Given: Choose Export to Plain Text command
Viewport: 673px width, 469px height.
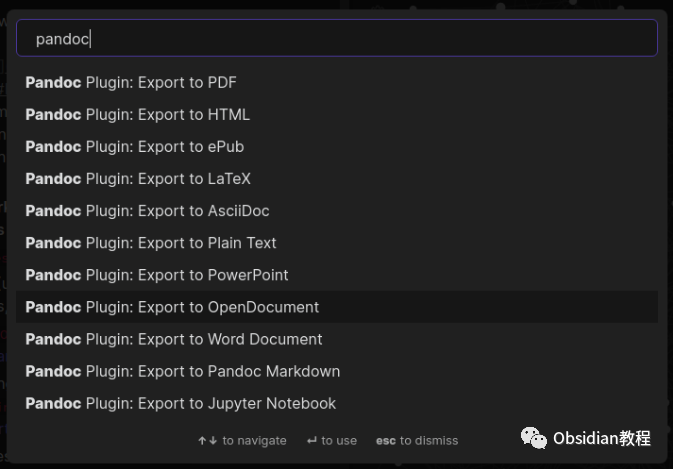Looking at the screenshot, I should [x=336, y=243].
